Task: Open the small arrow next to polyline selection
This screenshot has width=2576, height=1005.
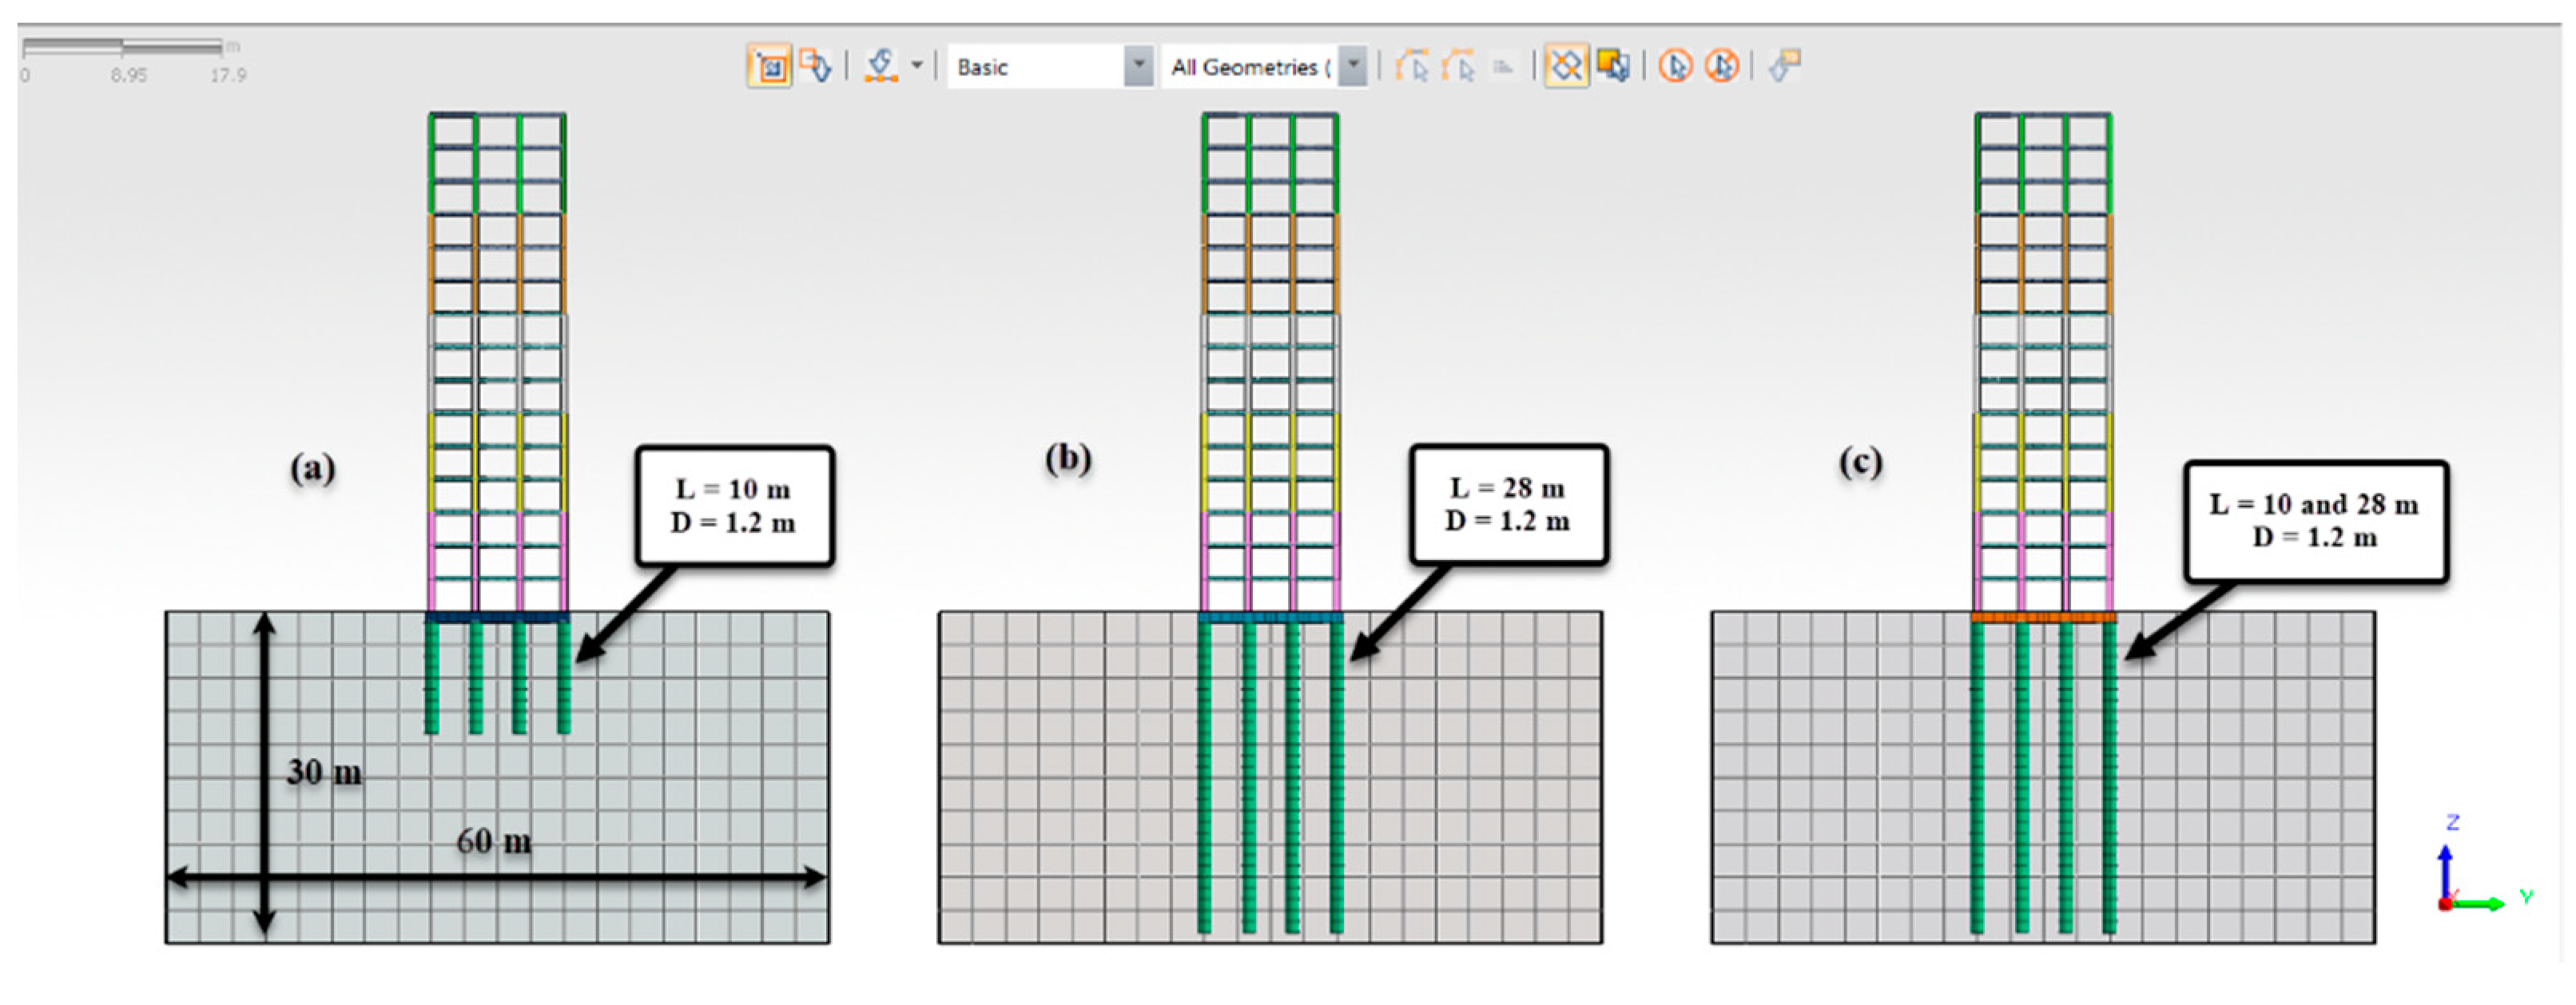Action: coord(917,66)
